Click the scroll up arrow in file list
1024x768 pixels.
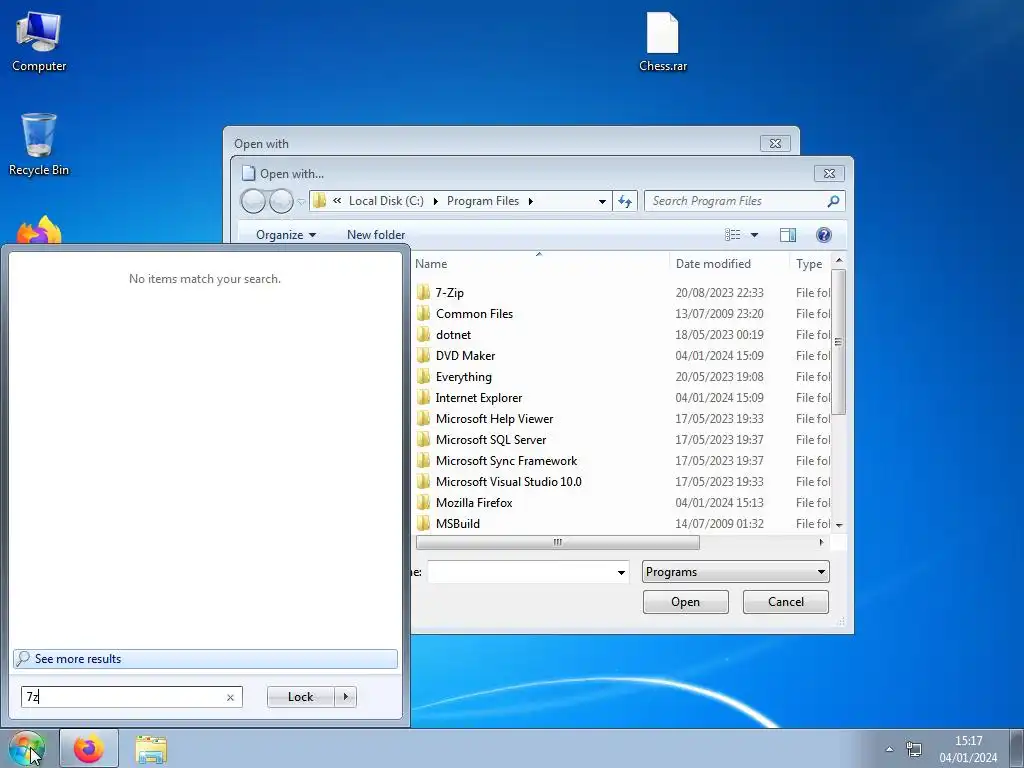[839, 260]
